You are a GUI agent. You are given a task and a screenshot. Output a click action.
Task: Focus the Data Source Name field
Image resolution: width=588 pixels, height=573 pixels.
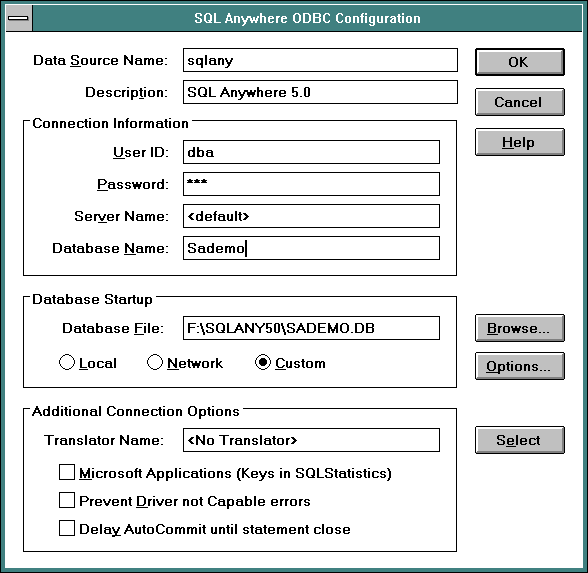[320, 60]
